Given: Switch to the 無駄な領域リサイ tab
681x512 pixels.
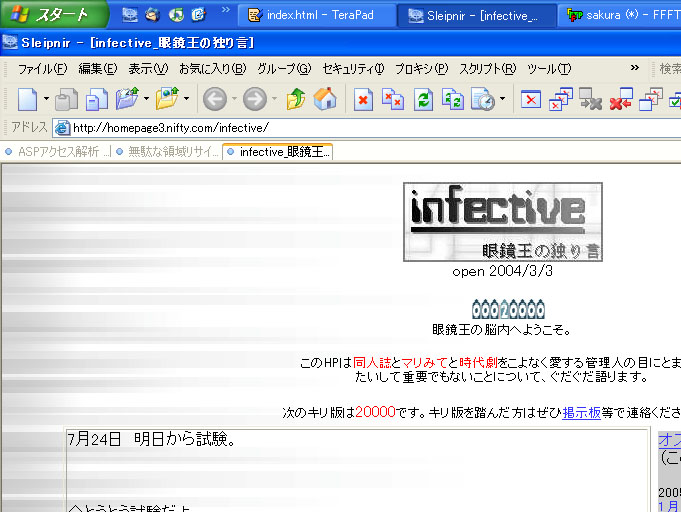Looking at the screenshot, I should [168, 152].
